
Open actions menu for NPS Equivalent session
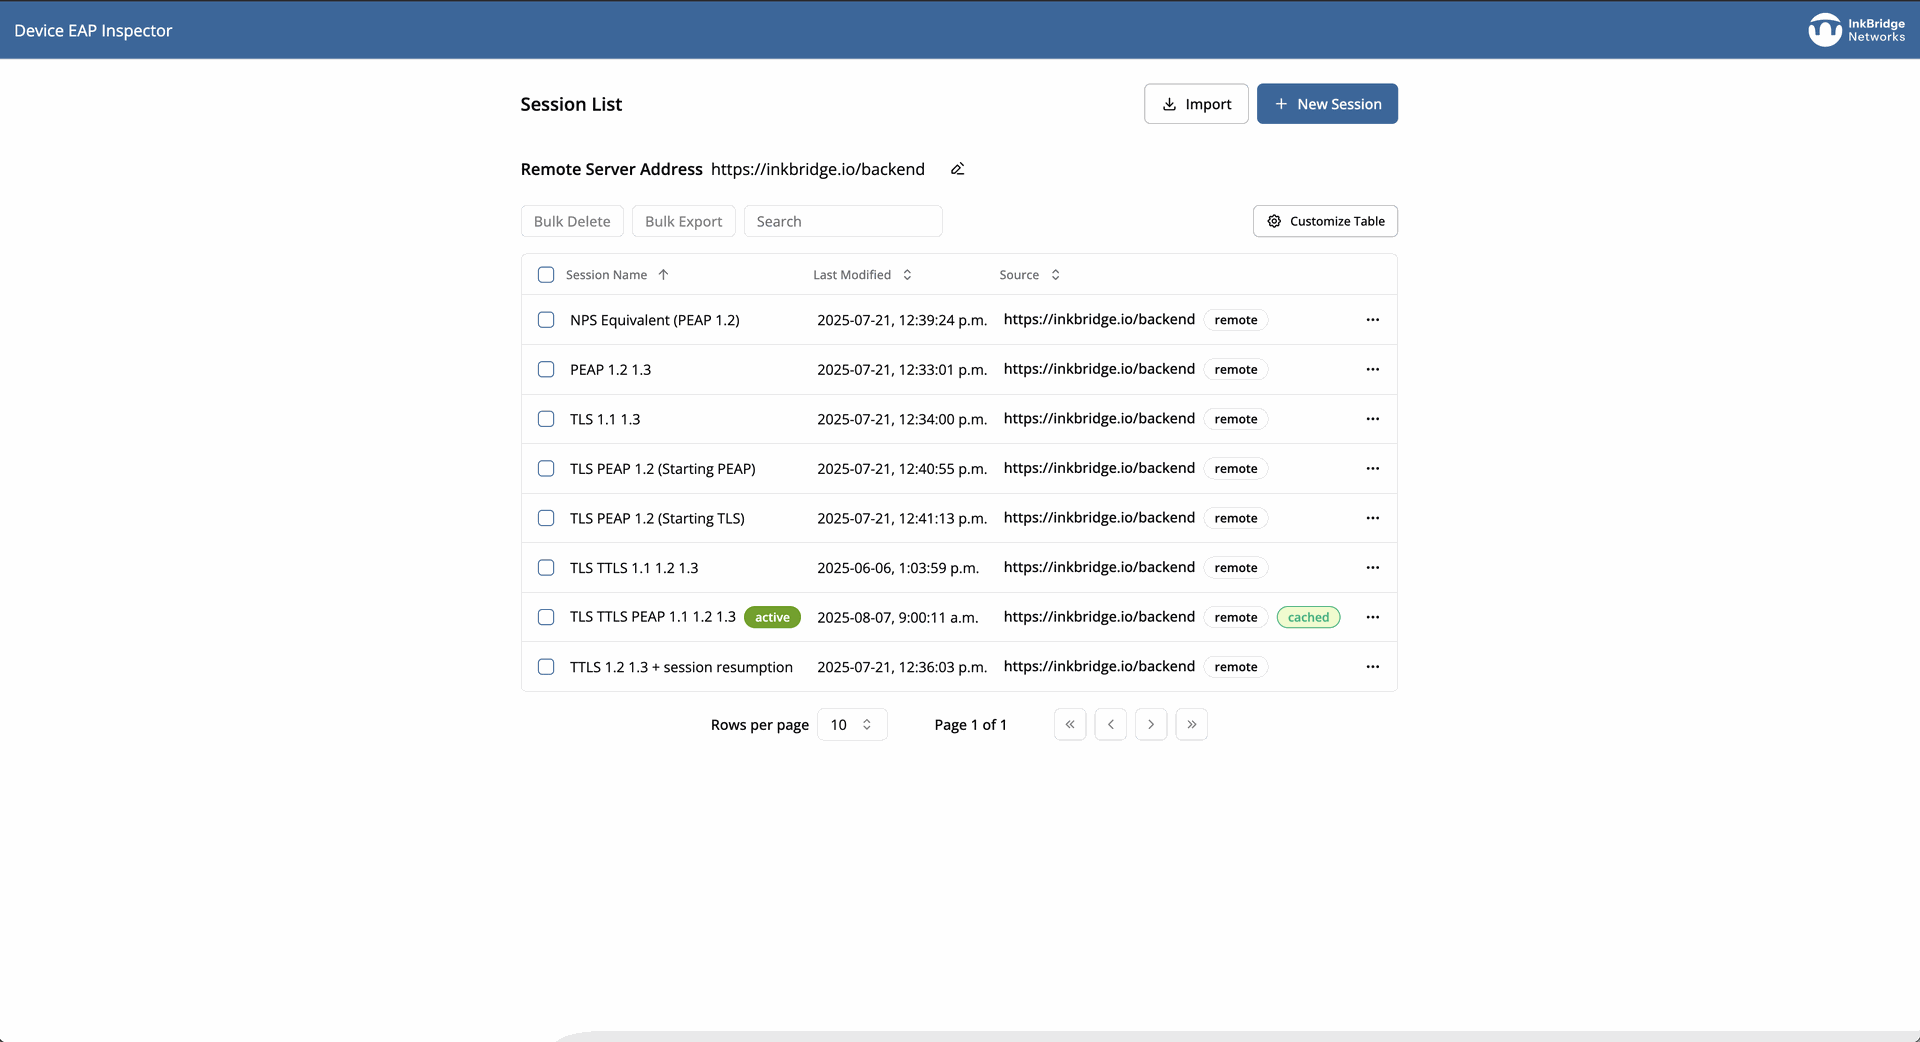1373,320
